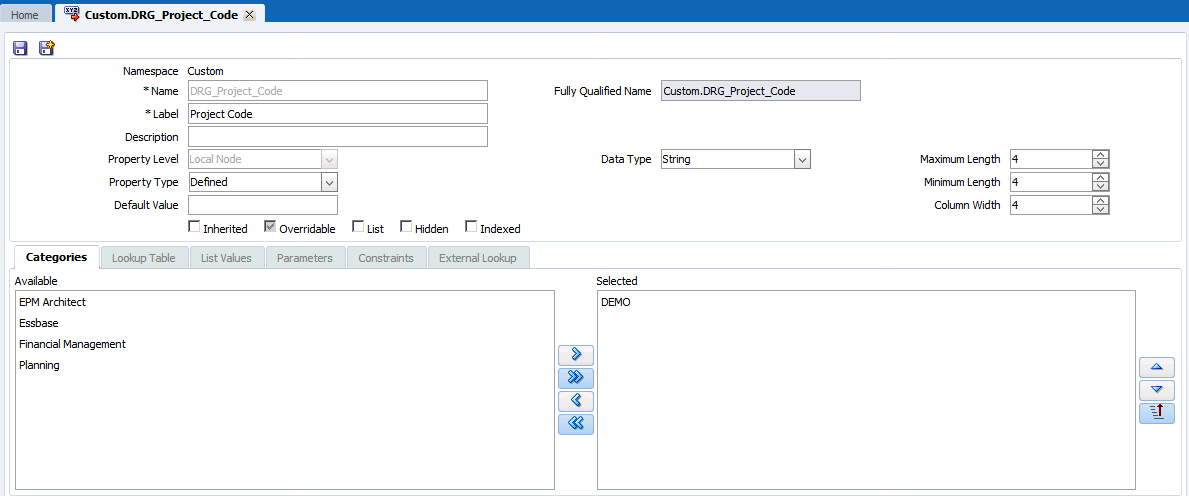This screenshot has width=1189, height=496.
Task: Toggle the Hidden checkbox
Action: (x=406, y=228)
